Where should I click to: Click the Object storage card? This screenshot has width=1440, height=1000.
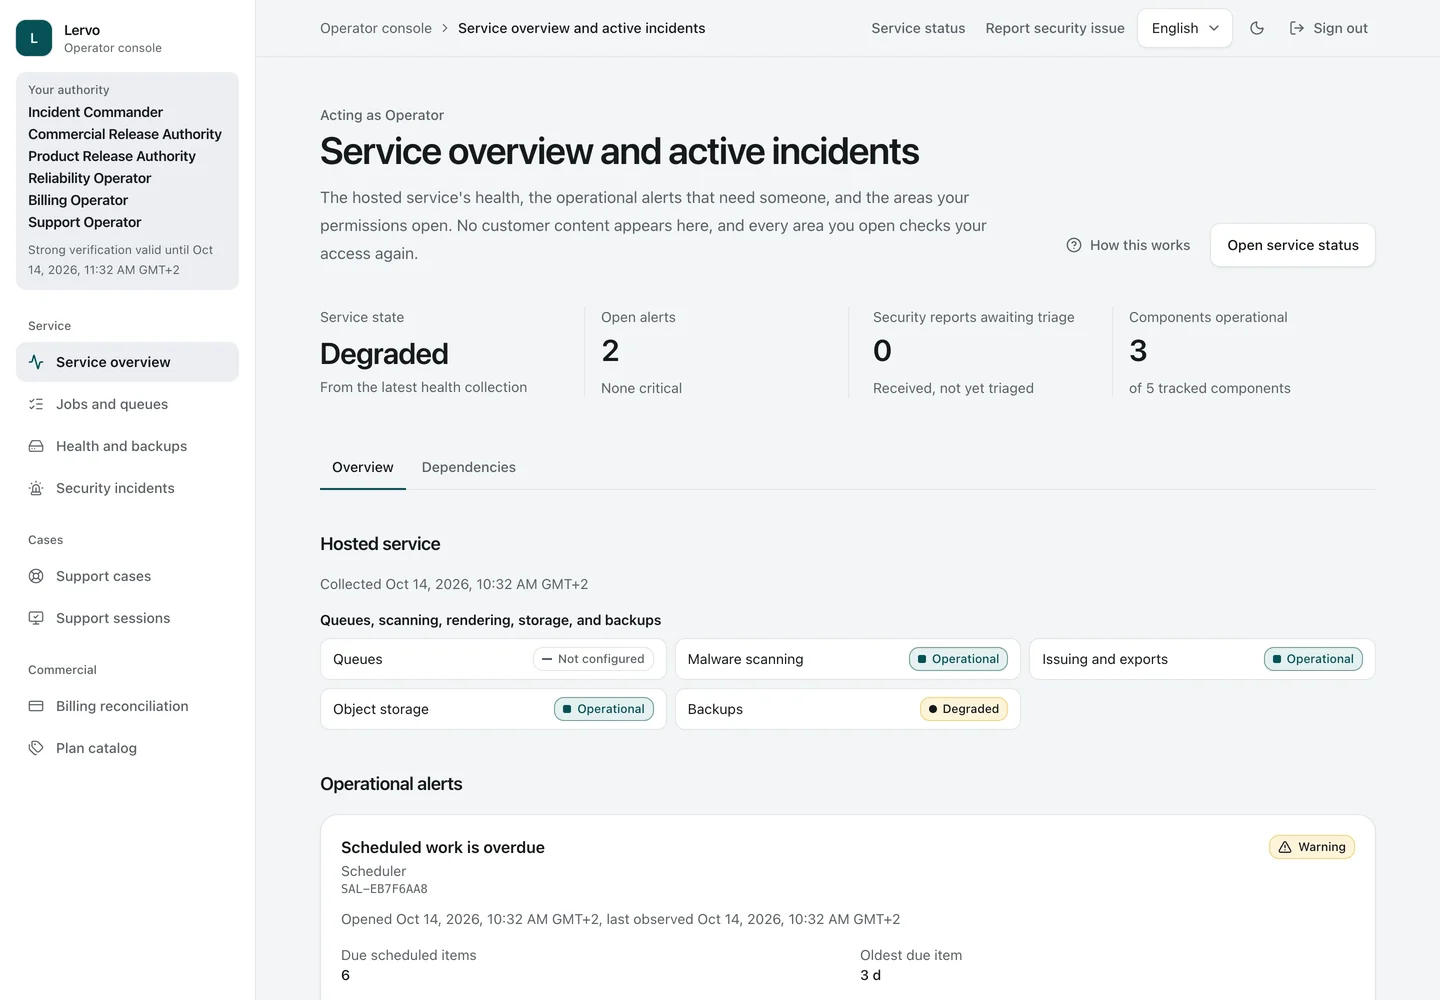click(493, 709)
